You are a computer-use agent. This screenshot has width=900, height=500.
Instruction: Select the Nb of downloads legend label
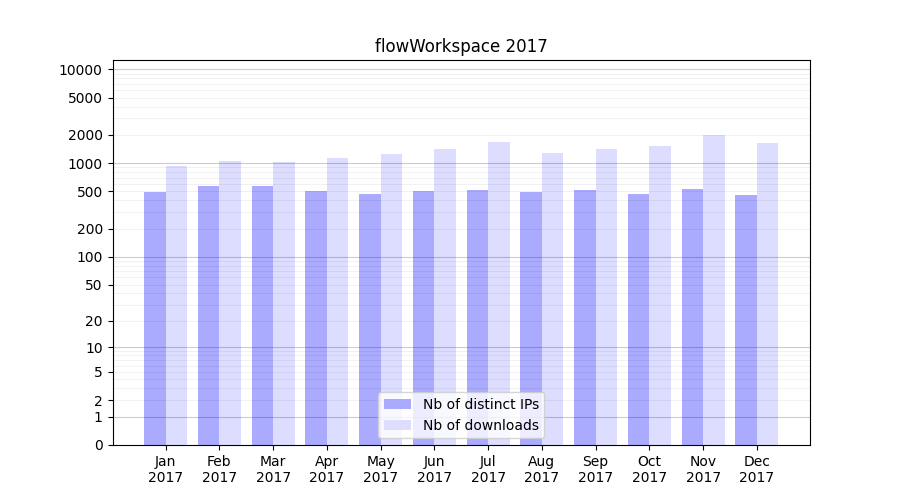click(x=480, y=425)
